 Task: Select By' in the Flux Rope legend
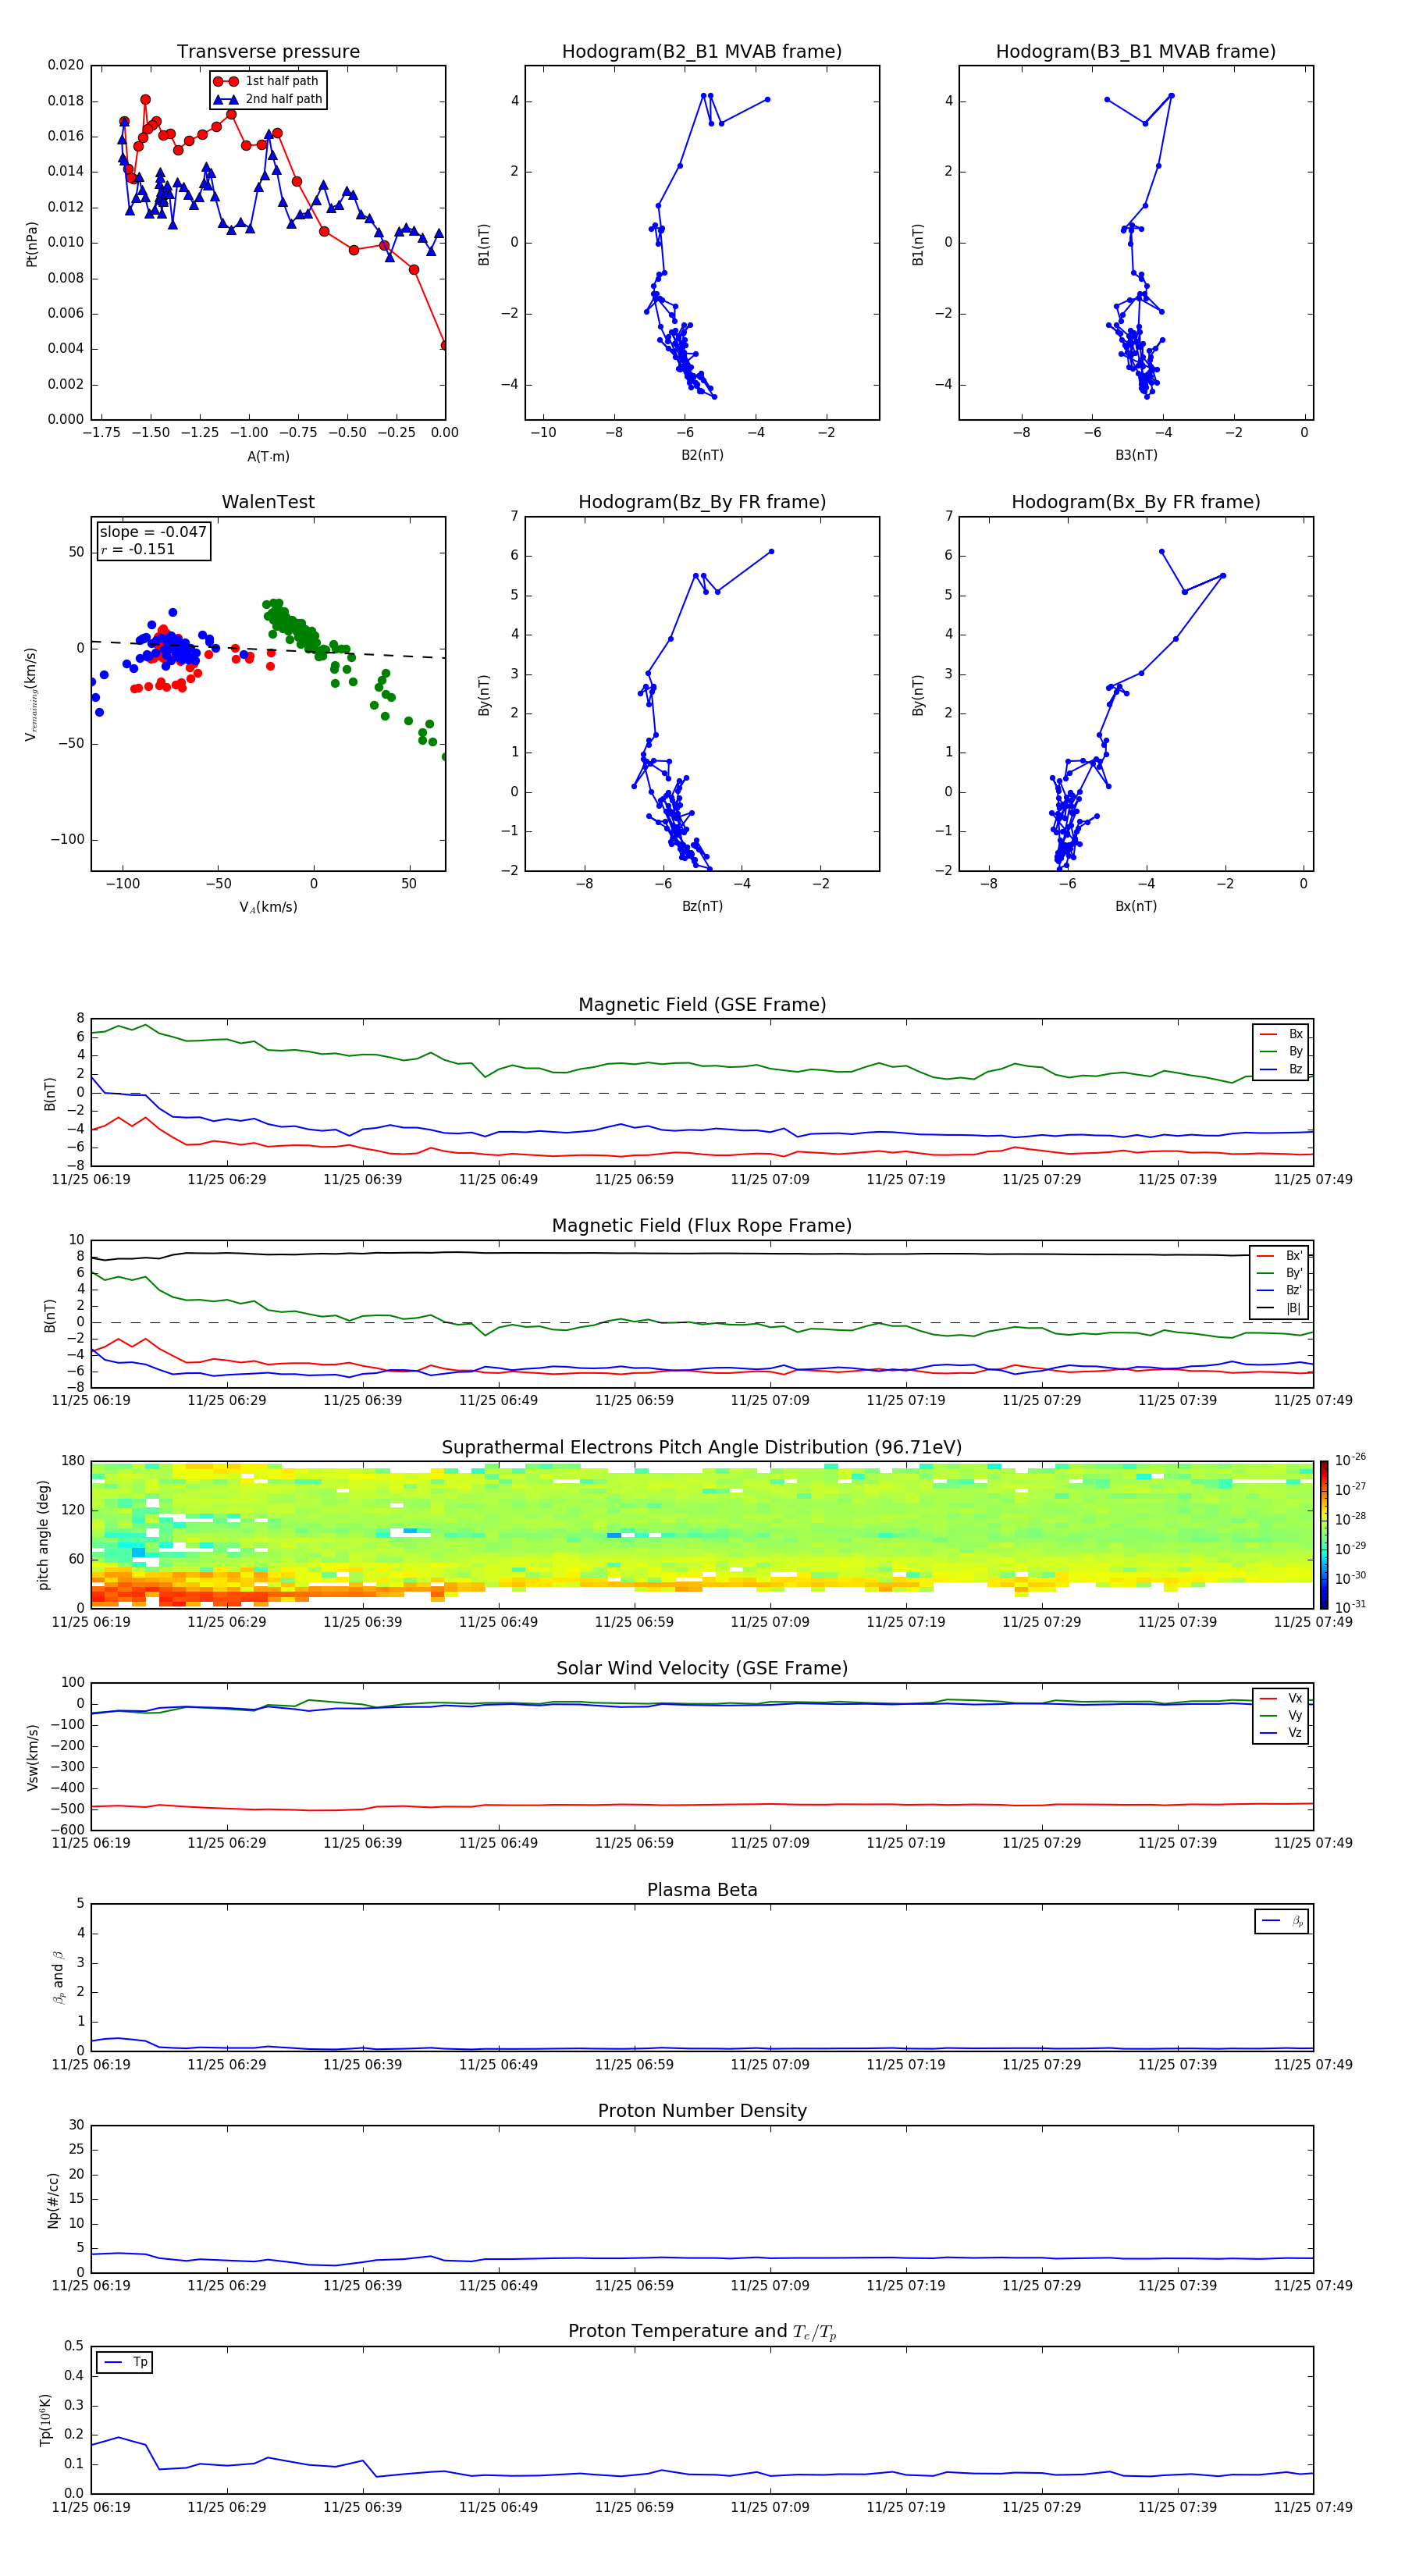click(1280, 1273)
